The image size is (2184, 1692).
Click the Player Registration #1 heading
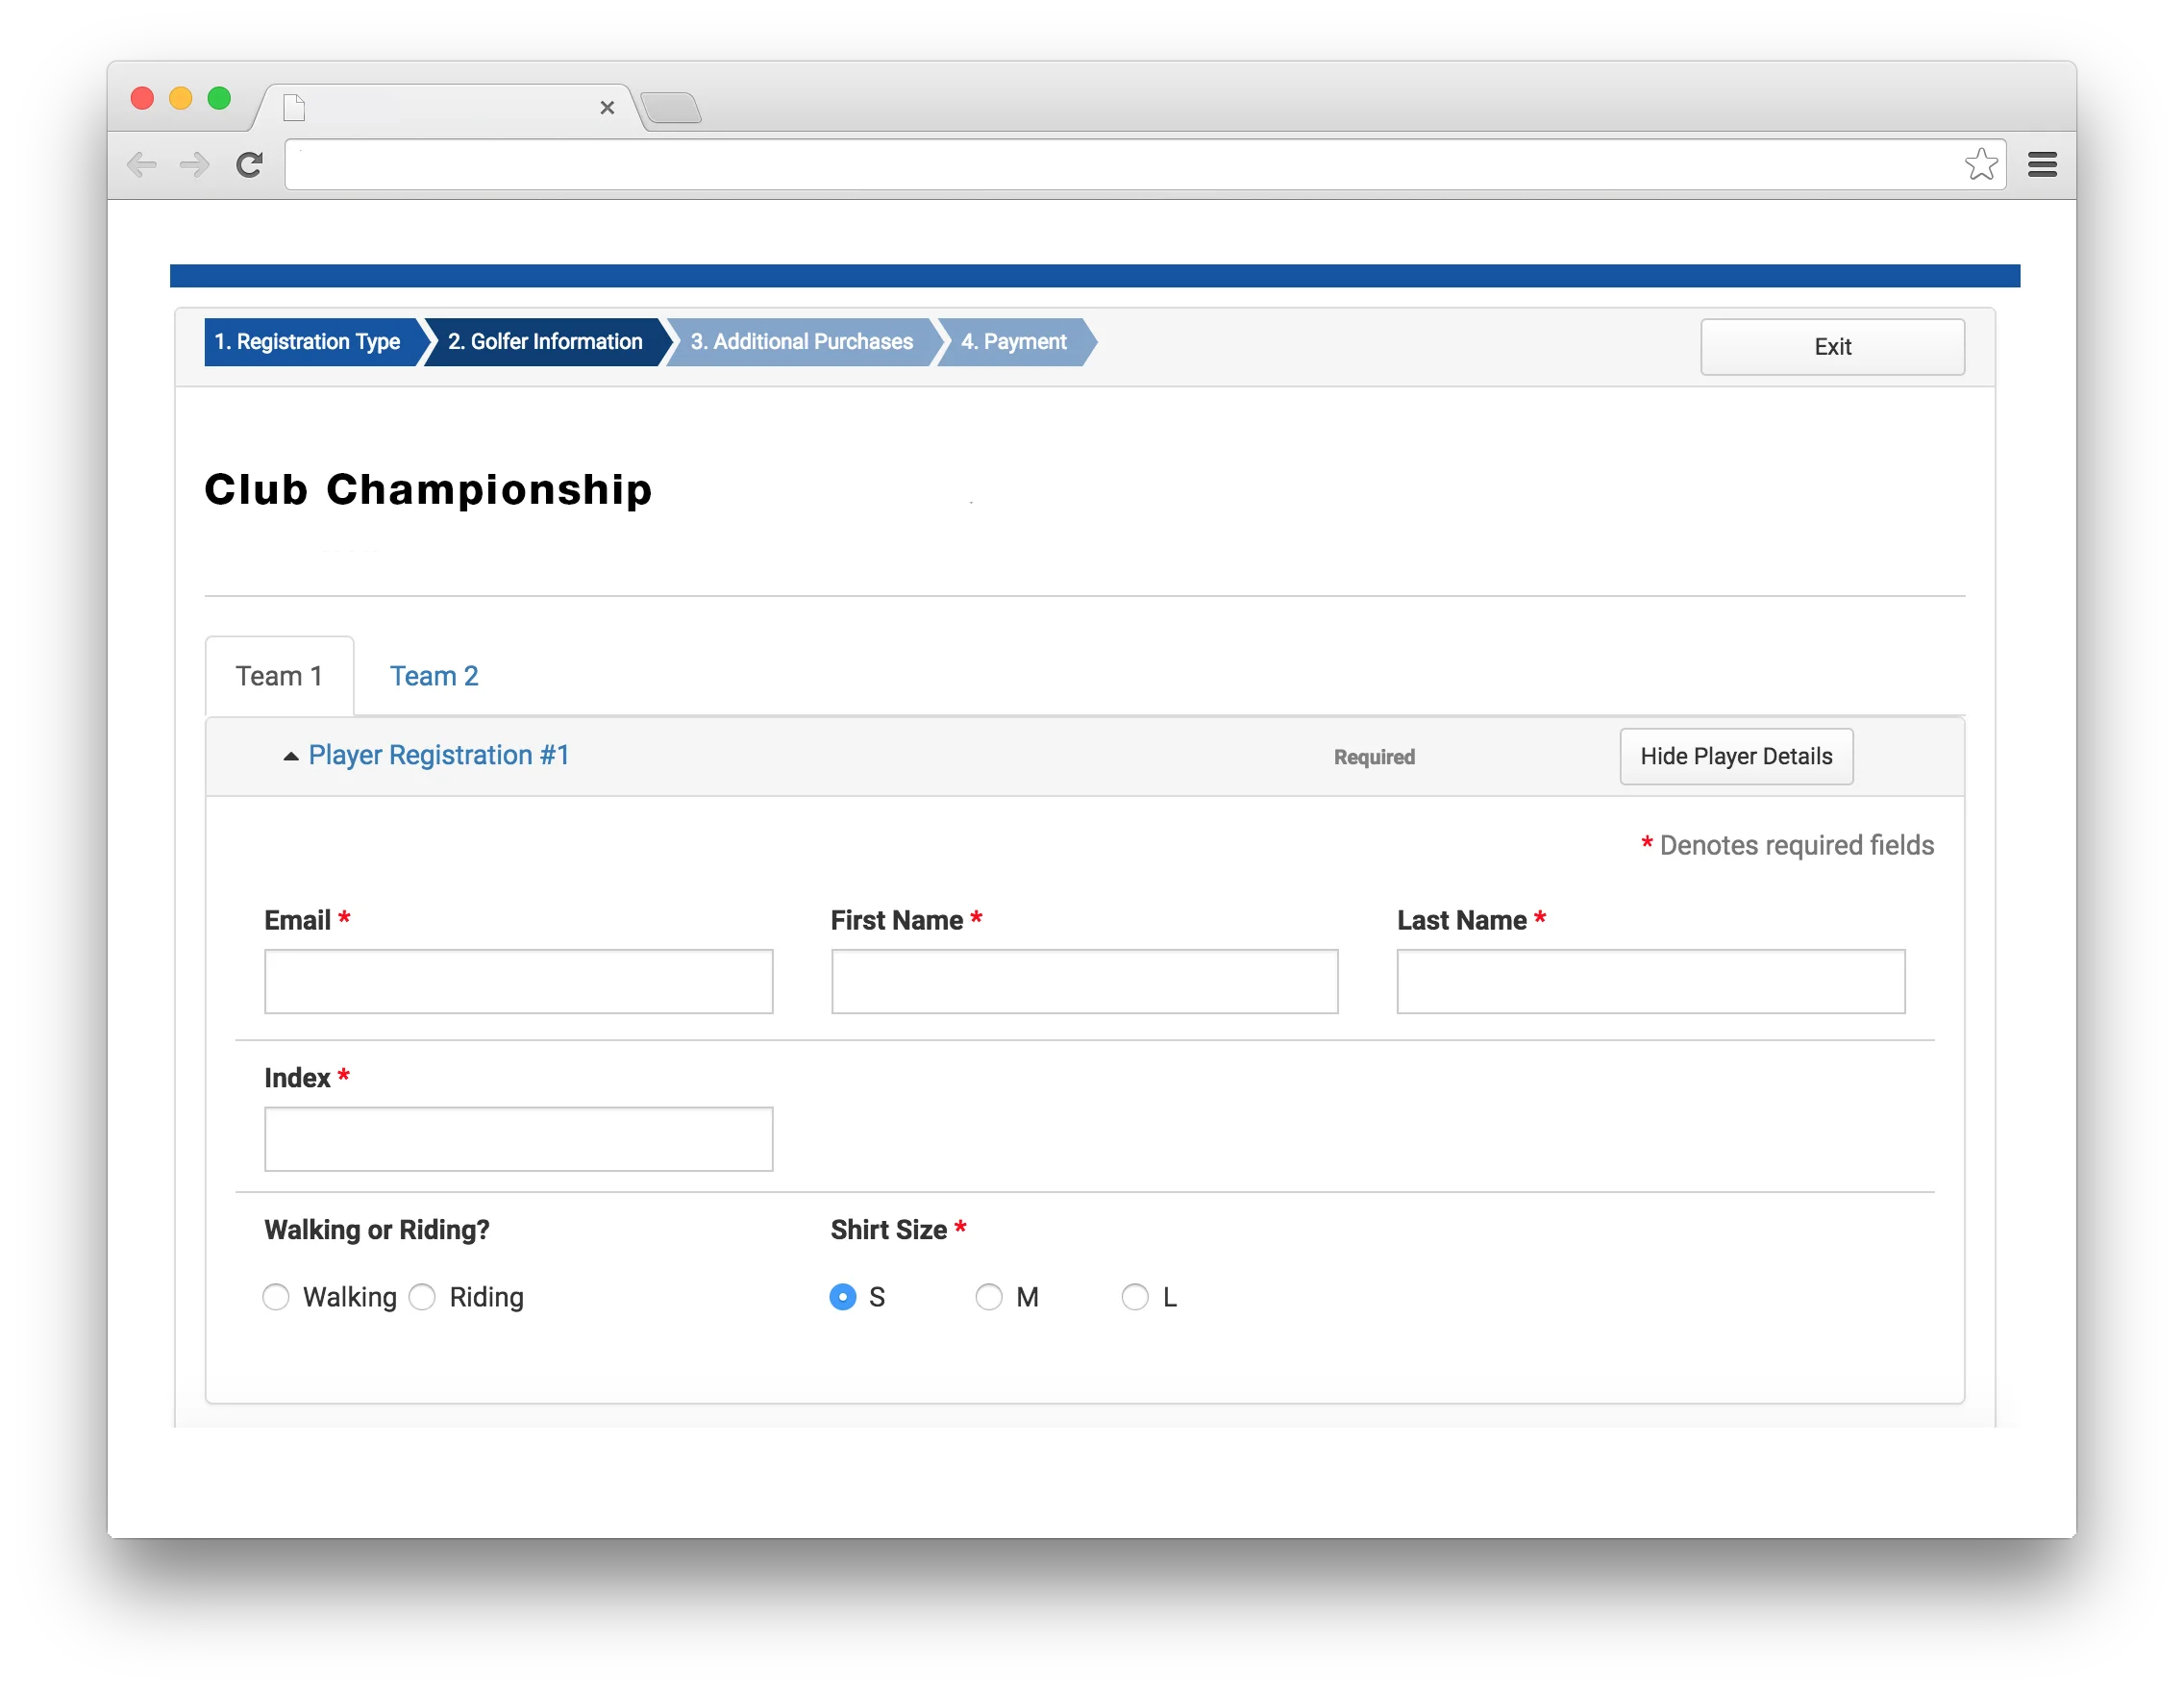coord(439,756)
